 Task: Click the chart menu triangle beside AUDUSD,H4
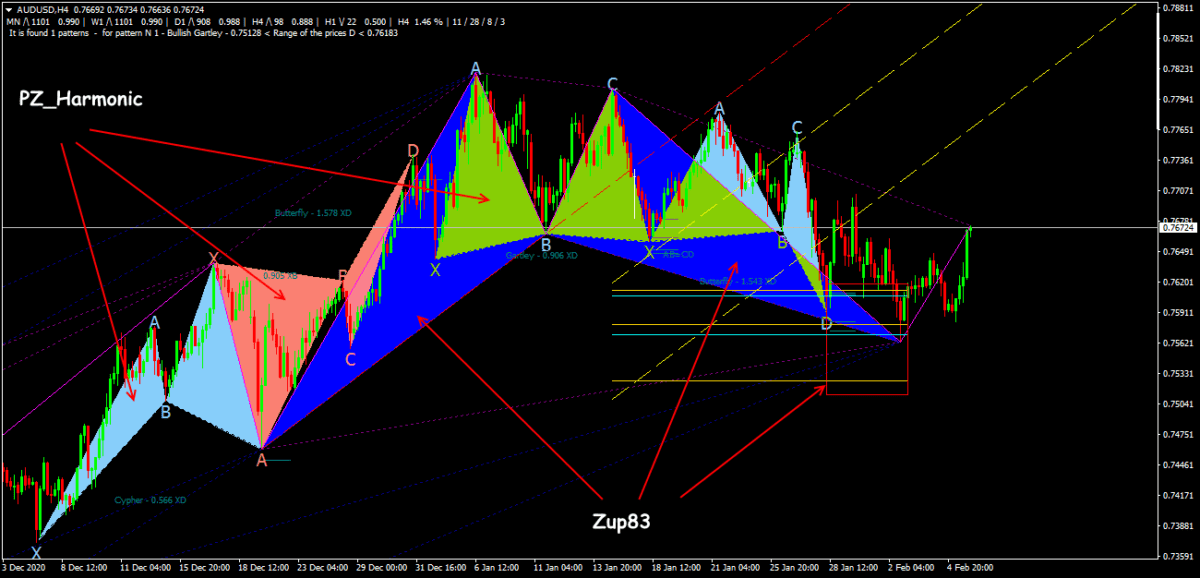click(8, 9)
